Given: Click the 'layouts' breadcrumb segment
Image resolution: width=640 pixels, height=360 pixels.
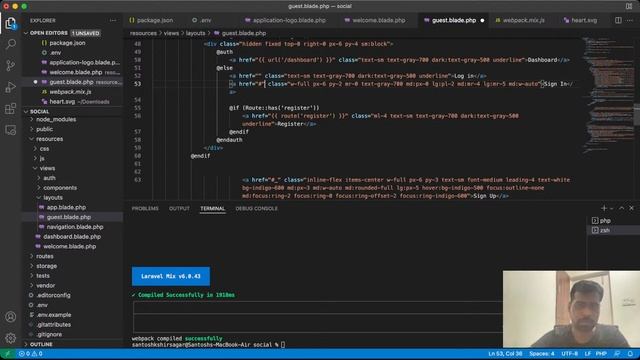Looking at the screenshot, I should click(195, 33).
